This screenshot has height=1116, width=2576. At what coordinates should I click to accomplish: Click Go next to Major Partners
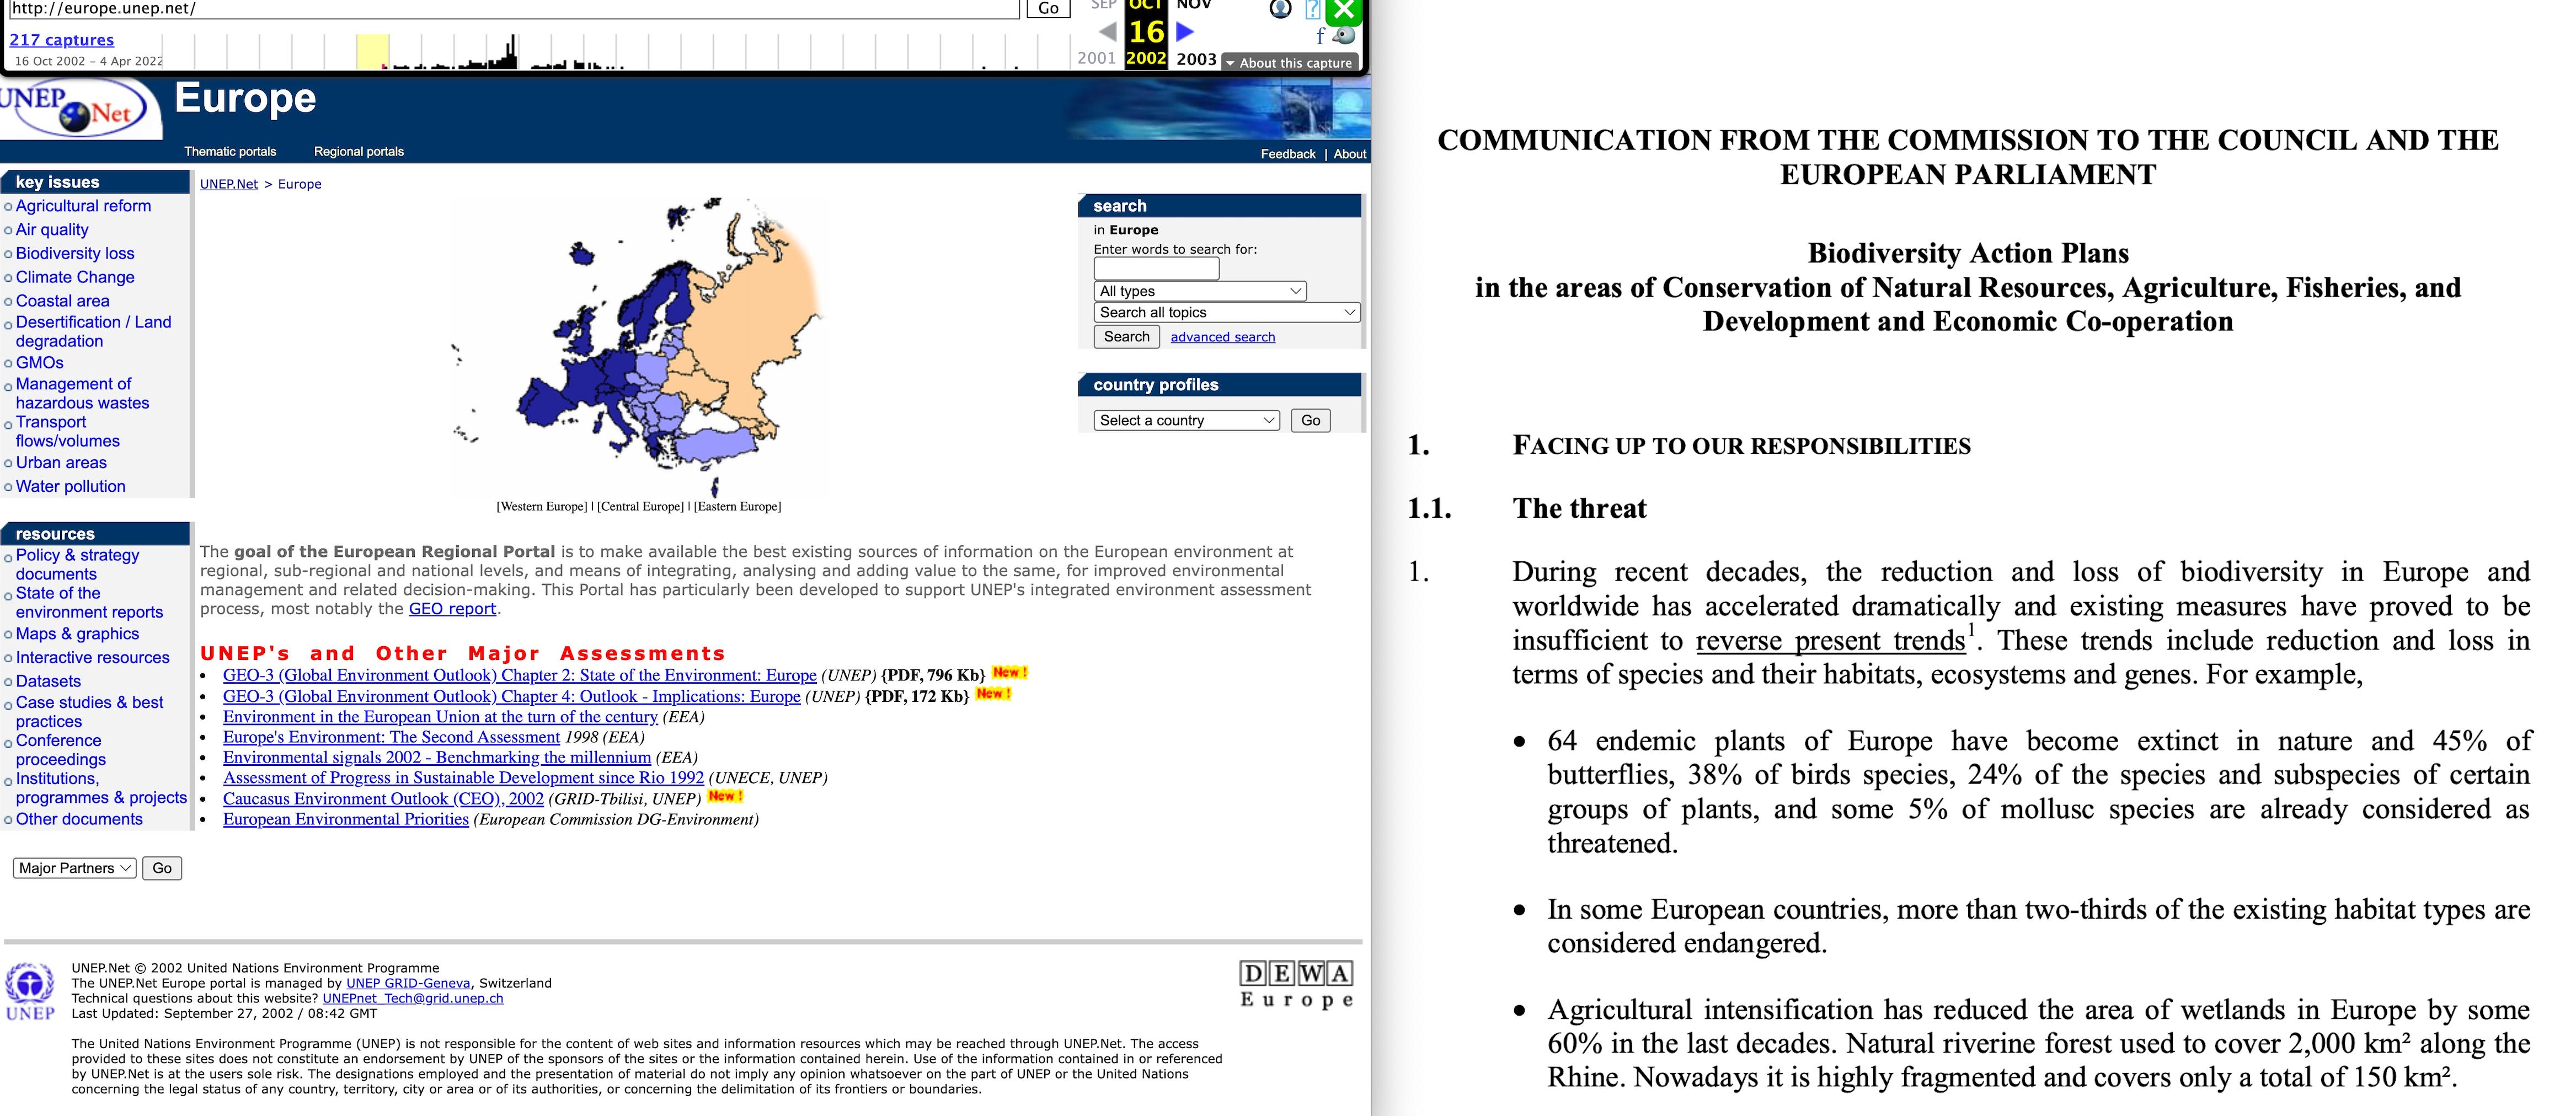click(x=162, y=868)
